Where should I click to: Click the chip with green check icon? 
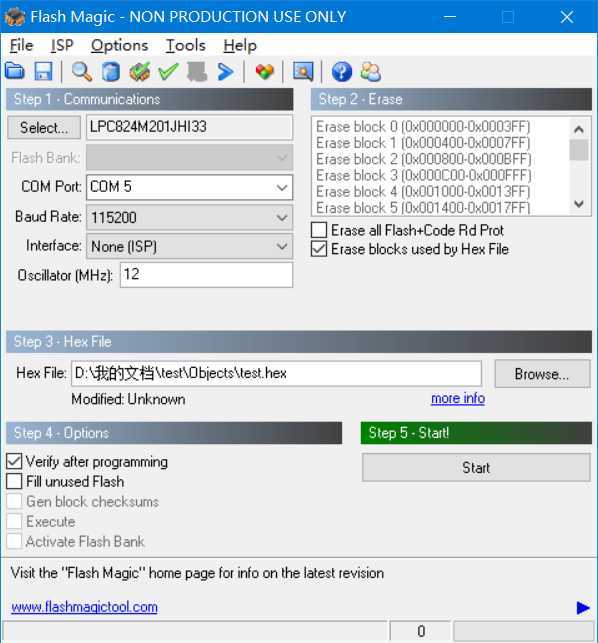click(140, 72)
